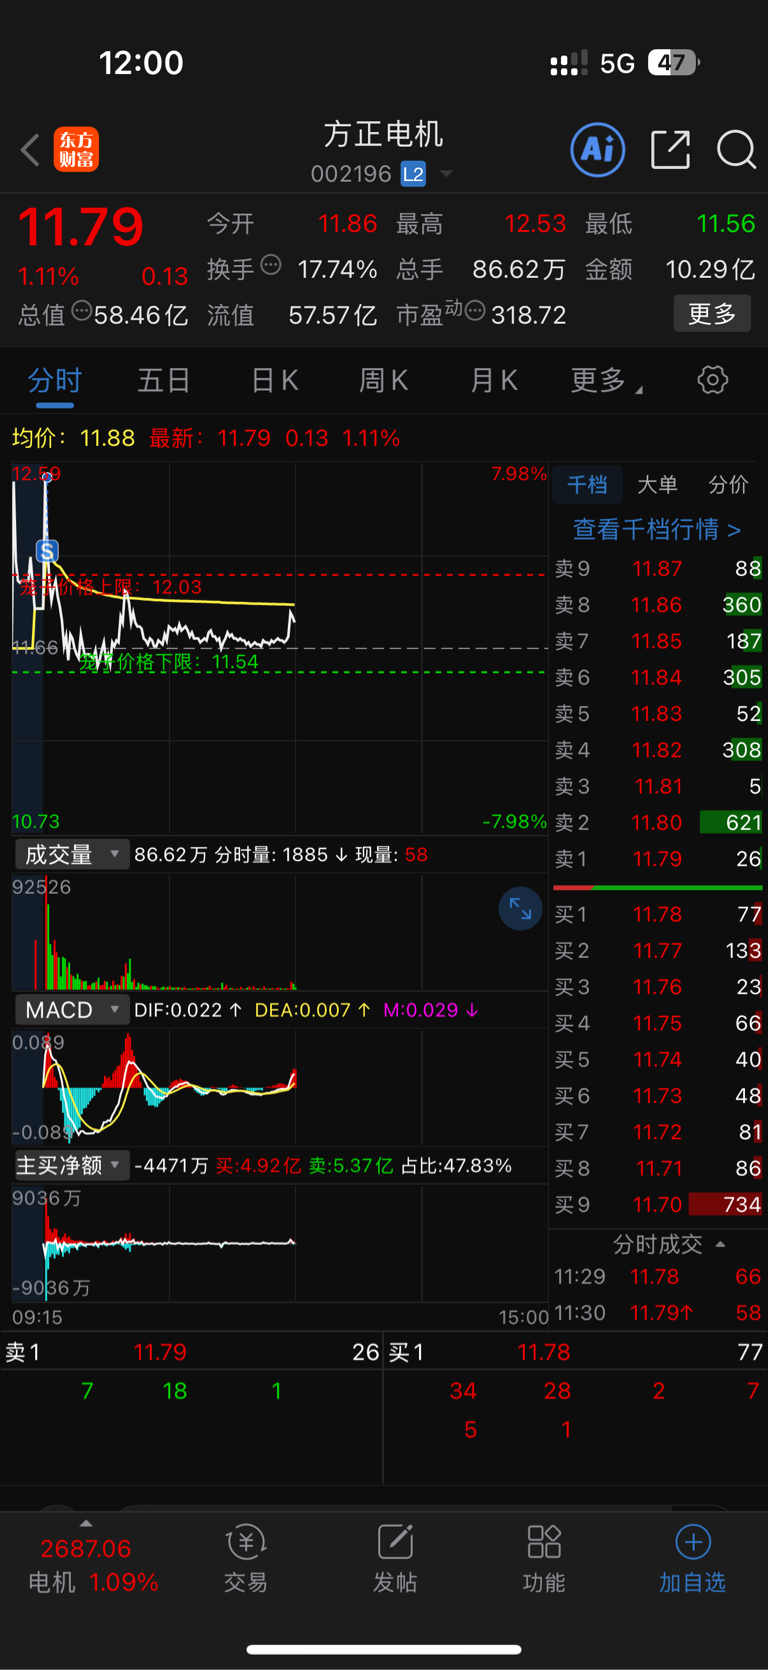Open the Ai assistant icon
The image size is (768, 1670).
tap(598, 150)
